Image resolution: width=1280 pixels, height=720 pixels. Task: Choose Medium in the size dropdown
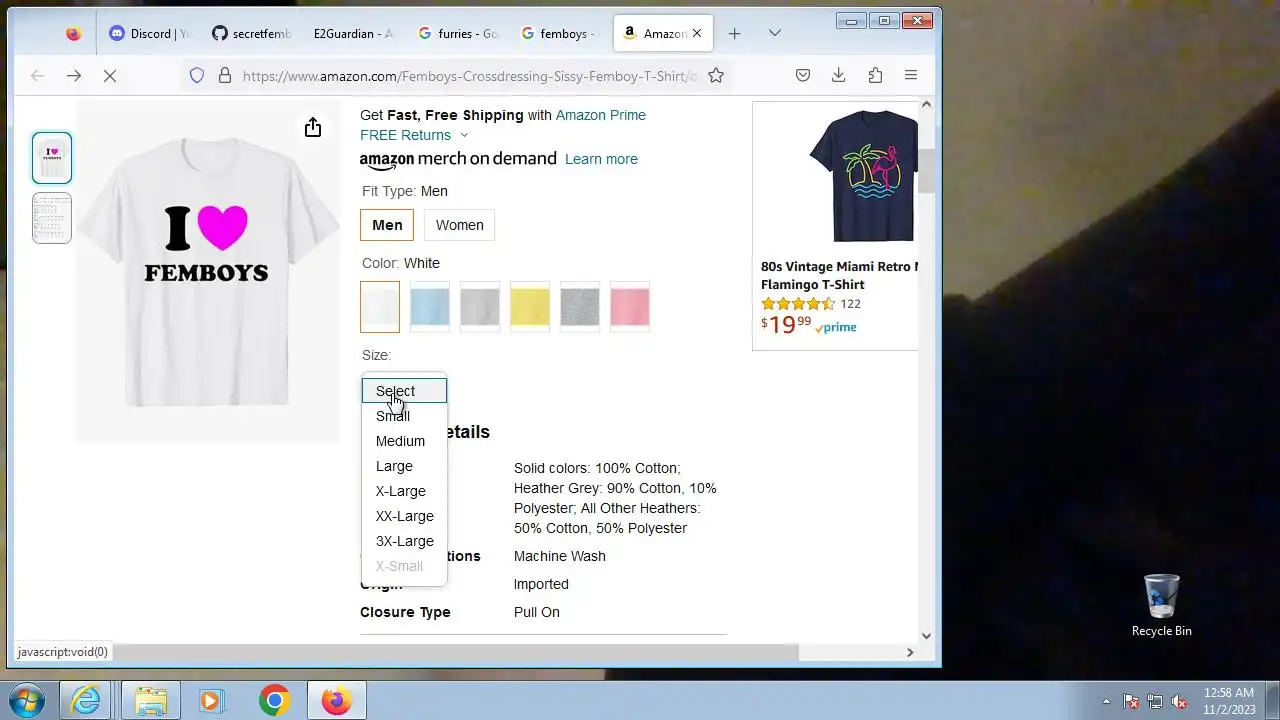point(404,441)
